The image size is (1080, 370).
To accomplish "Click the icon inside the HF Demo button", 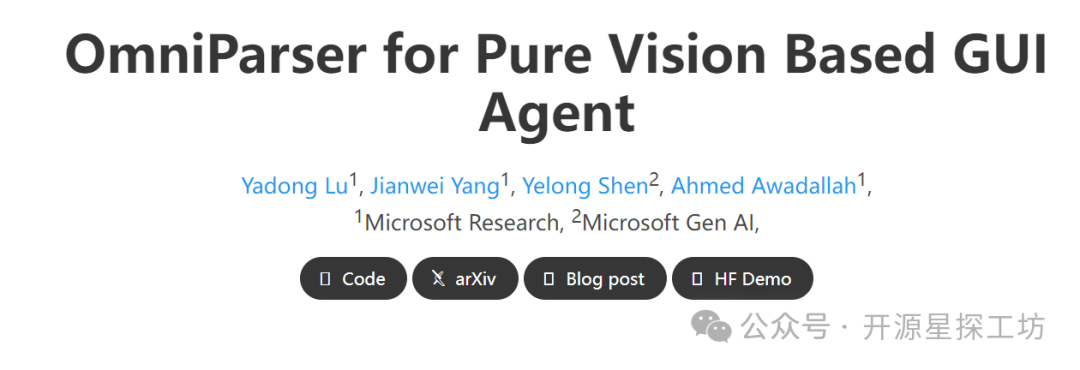I will tap(697, 279).
